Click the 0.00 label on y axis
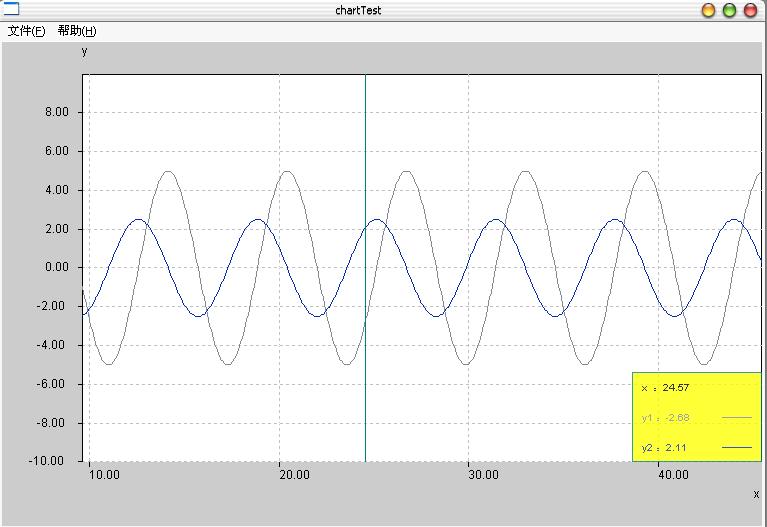The image size is (767, 527). point(57,268)
